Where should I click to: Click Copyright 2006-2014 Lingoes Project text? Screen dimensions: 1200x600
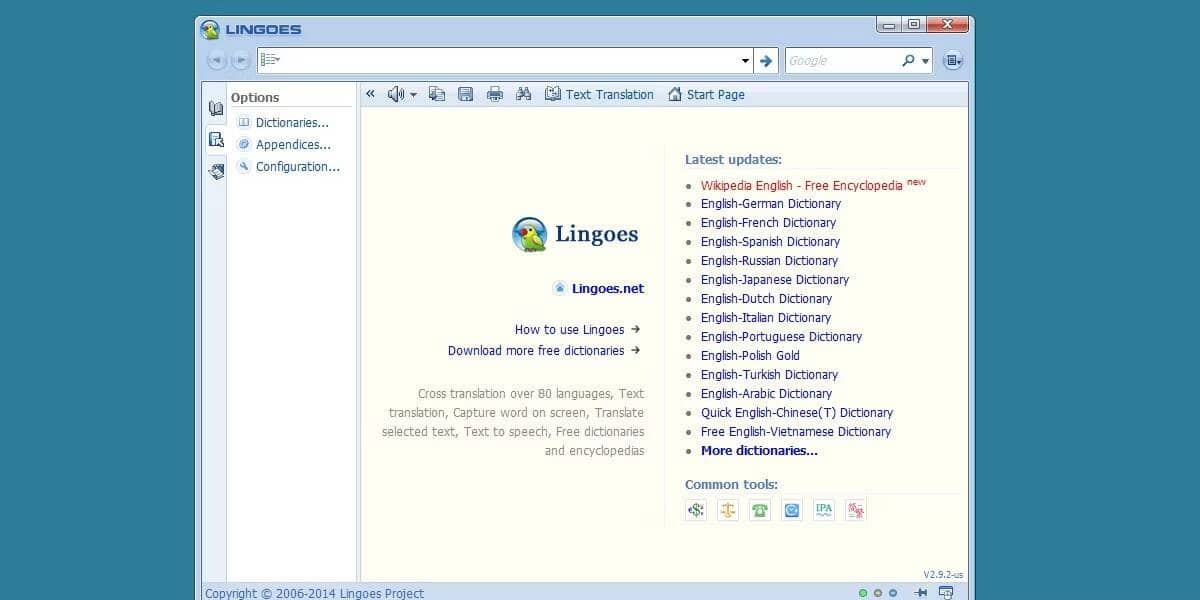coord(314,593)
